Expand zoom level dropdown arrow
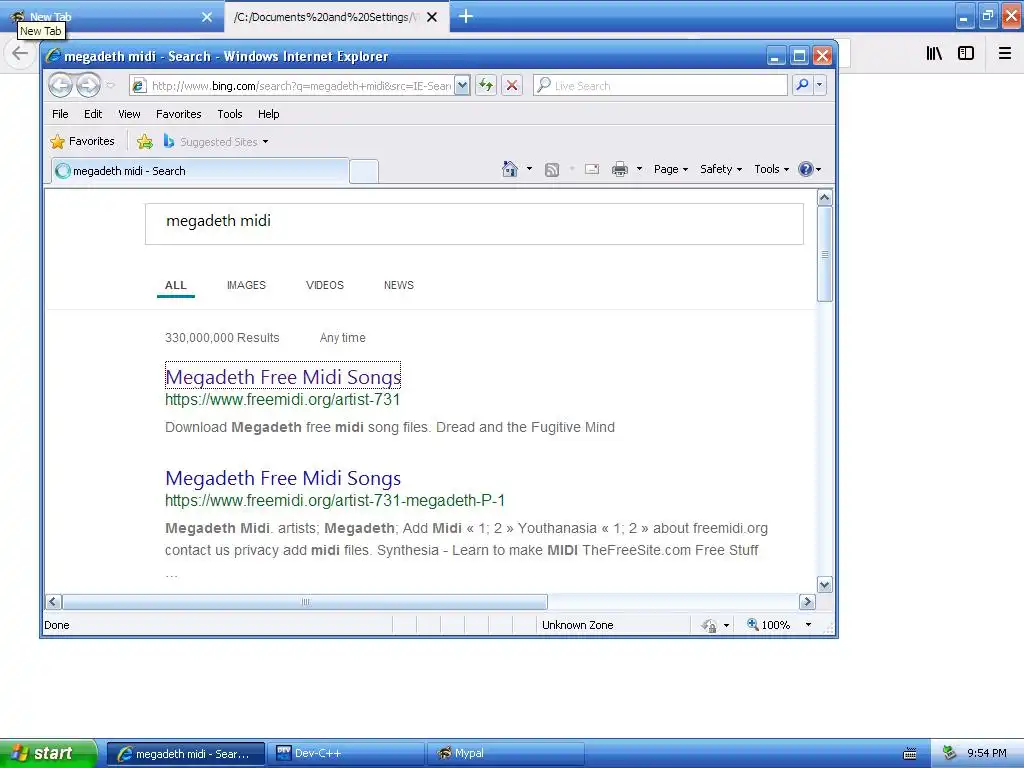 [808, 625]
